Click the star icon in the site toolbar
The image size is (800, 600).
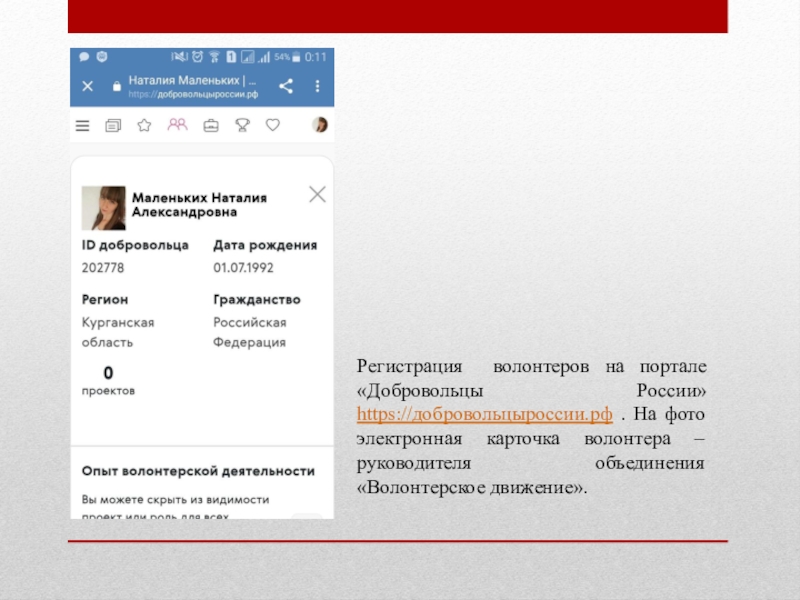(x=144, y=125)
